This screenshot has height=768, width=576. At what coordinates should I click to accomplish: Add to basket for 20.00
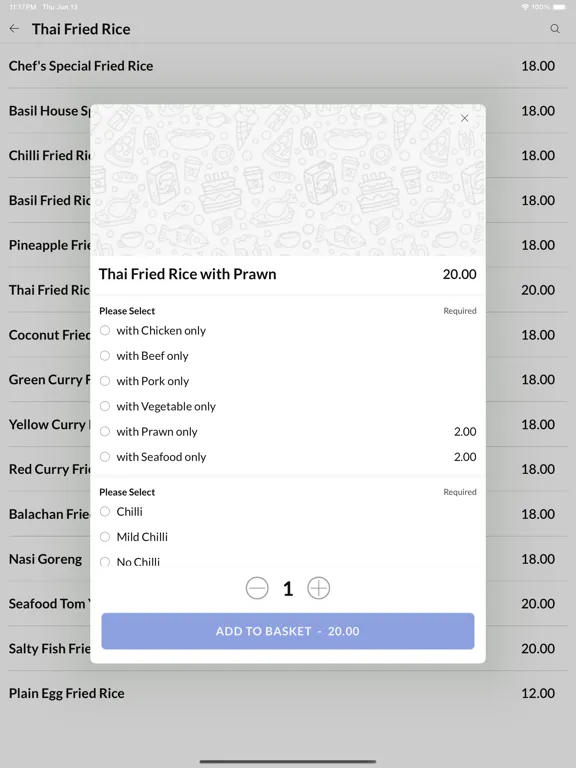(x=288, y=631)
